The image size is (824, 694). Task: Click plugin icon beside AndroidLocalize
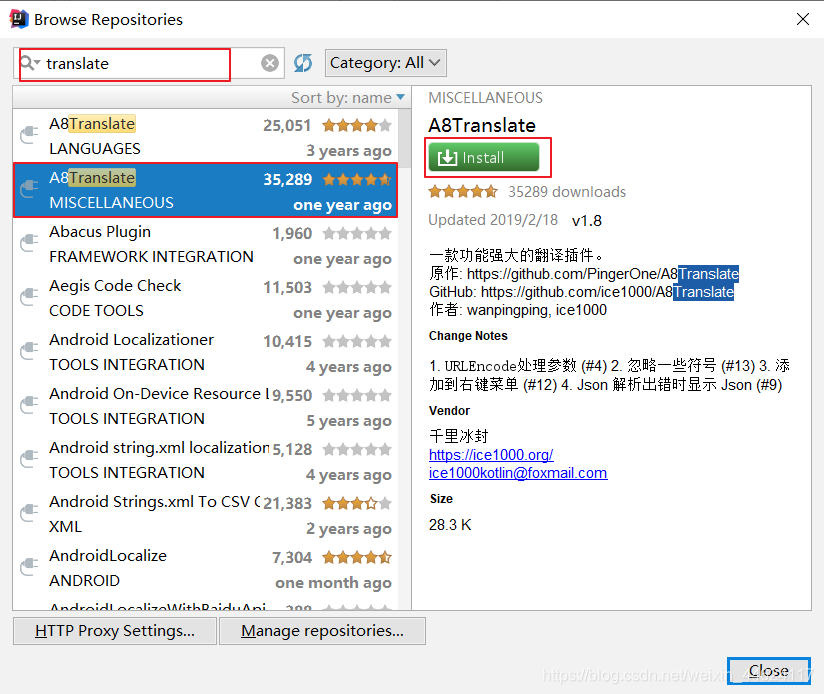coord(29,567)
